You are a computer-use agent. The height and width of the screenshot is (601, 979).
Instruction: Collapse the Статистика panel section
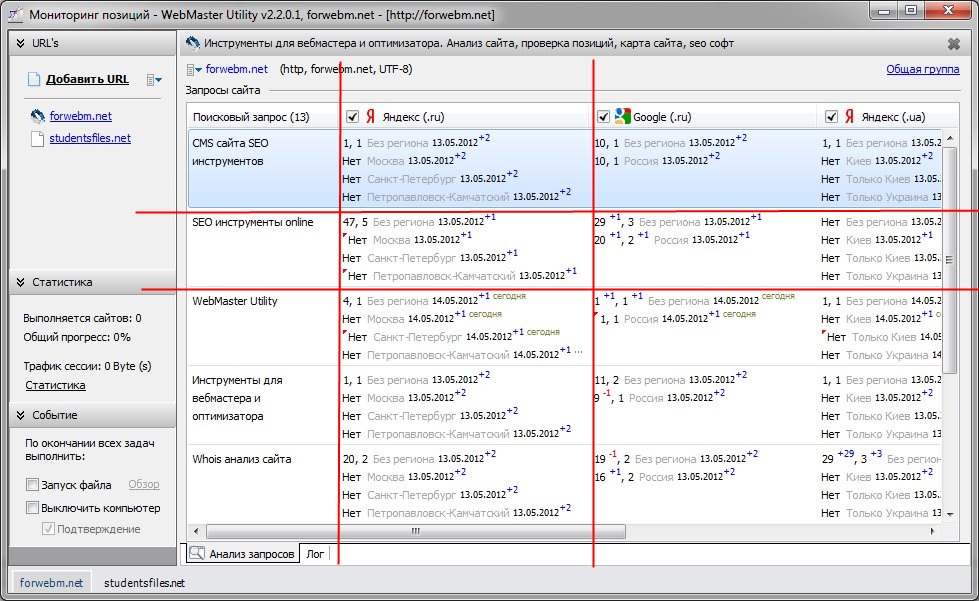point(20,283)
